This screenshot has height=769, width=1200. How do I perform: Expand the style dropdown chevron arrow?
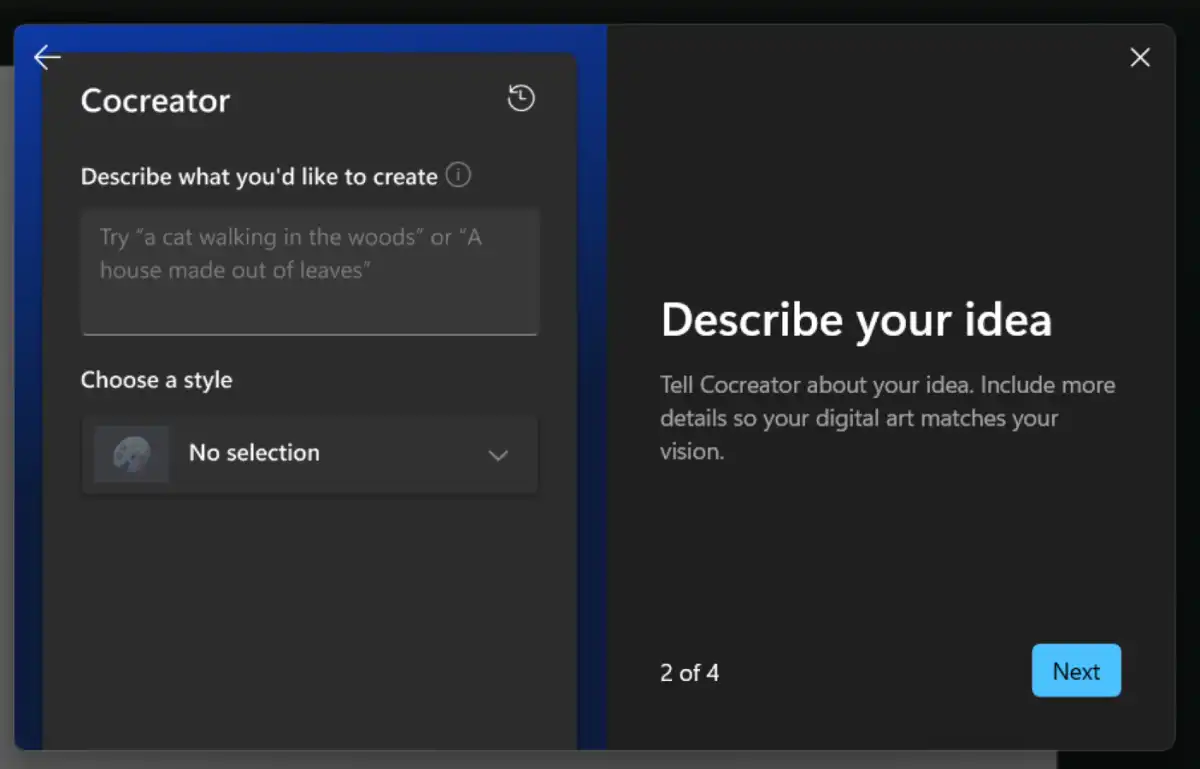[x=497, y=456]
